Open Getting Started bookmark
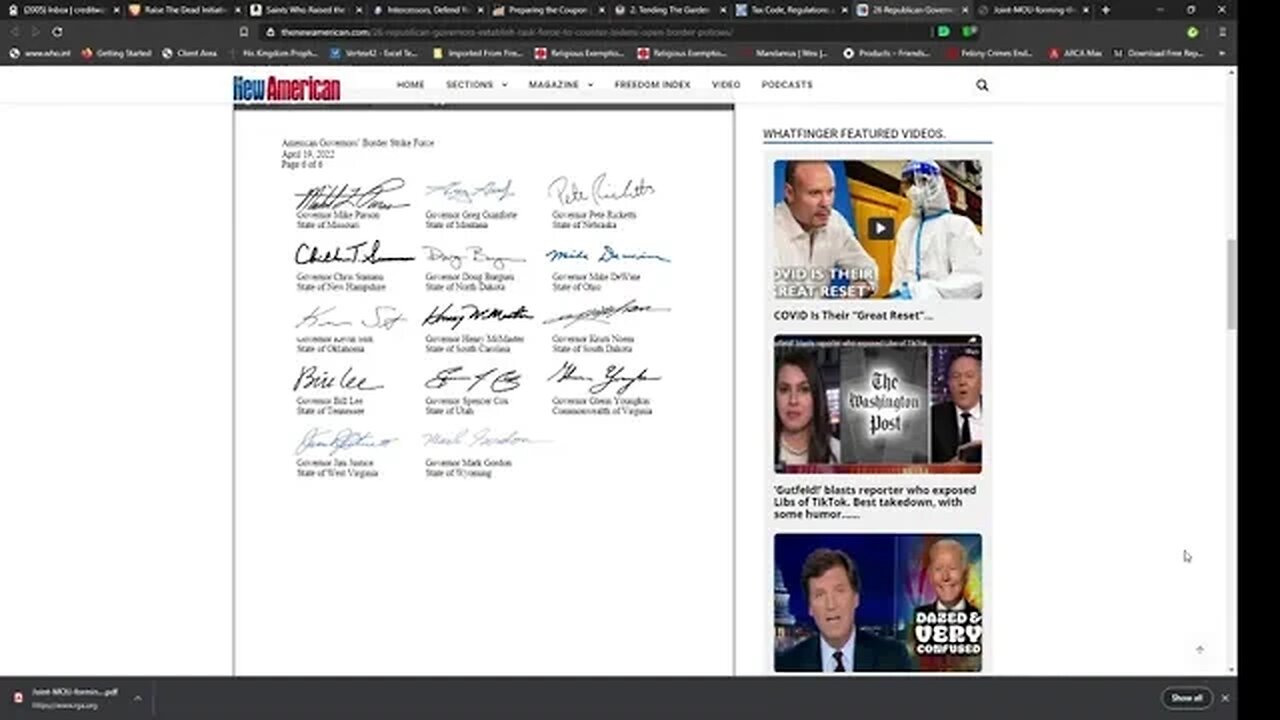The width and height of the screenshot is (1280, 720). (116, 53)
